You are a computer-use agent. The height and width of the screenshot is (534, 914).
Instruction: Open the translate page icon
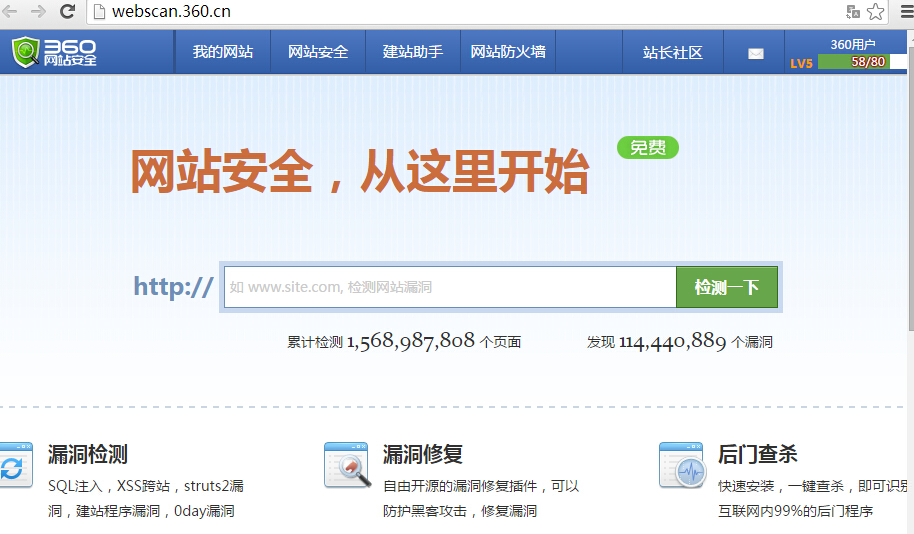click(853, 12)
